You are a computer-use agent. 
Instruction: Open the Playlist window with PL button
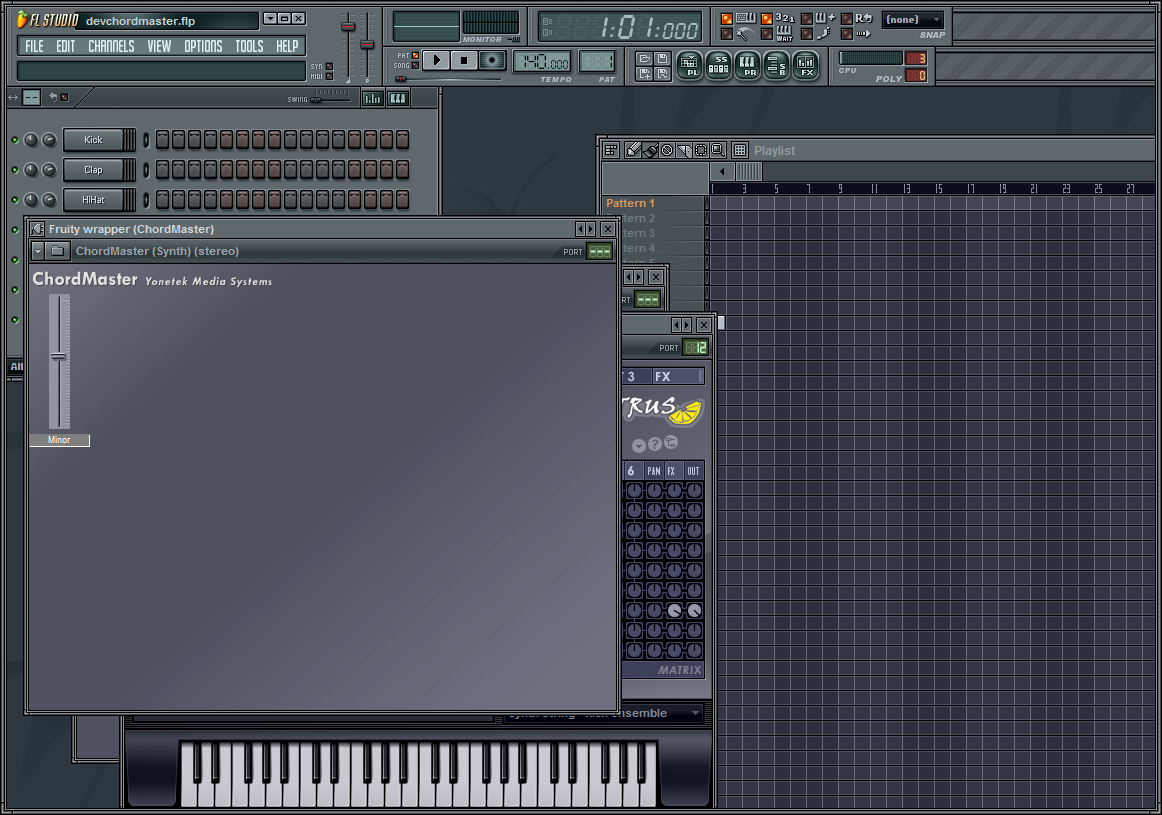(x=689, y=65)
